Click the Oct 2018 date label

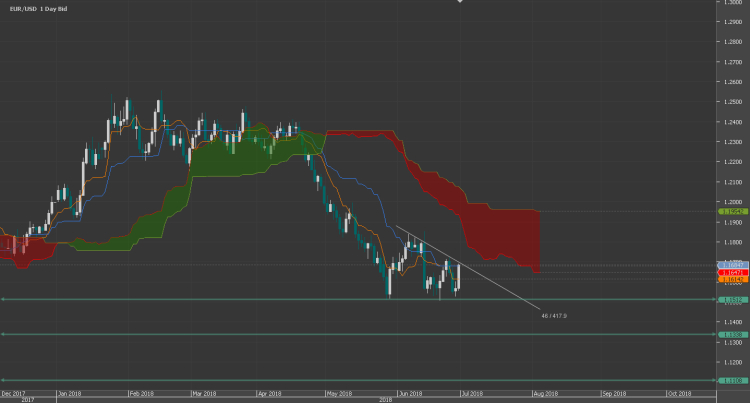tap(680, 394)
